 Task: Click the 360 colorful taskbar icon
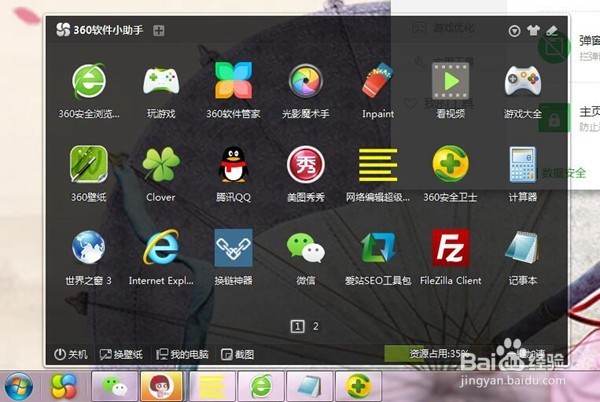(x=64, y=386)
